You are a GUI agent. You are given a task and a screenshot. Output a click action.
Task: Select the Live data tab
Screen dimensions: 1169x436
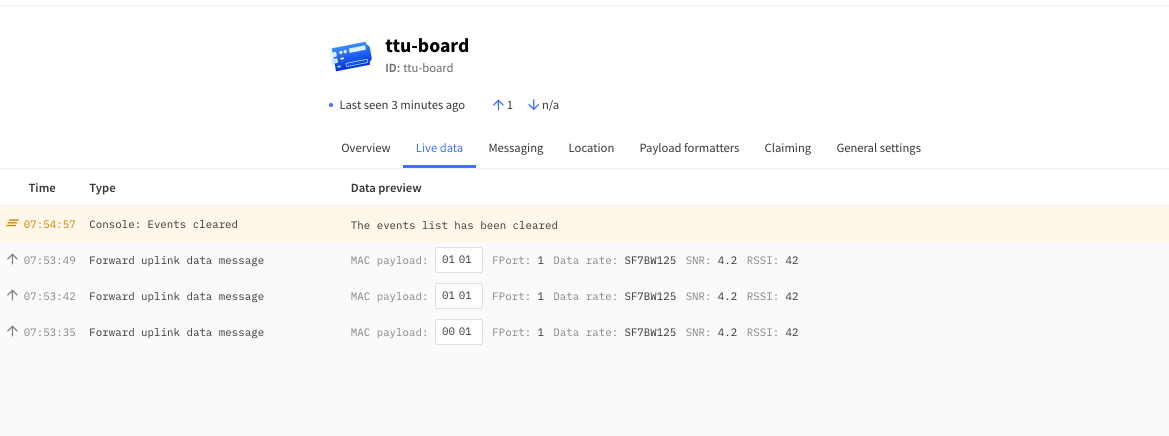point(439,148)
